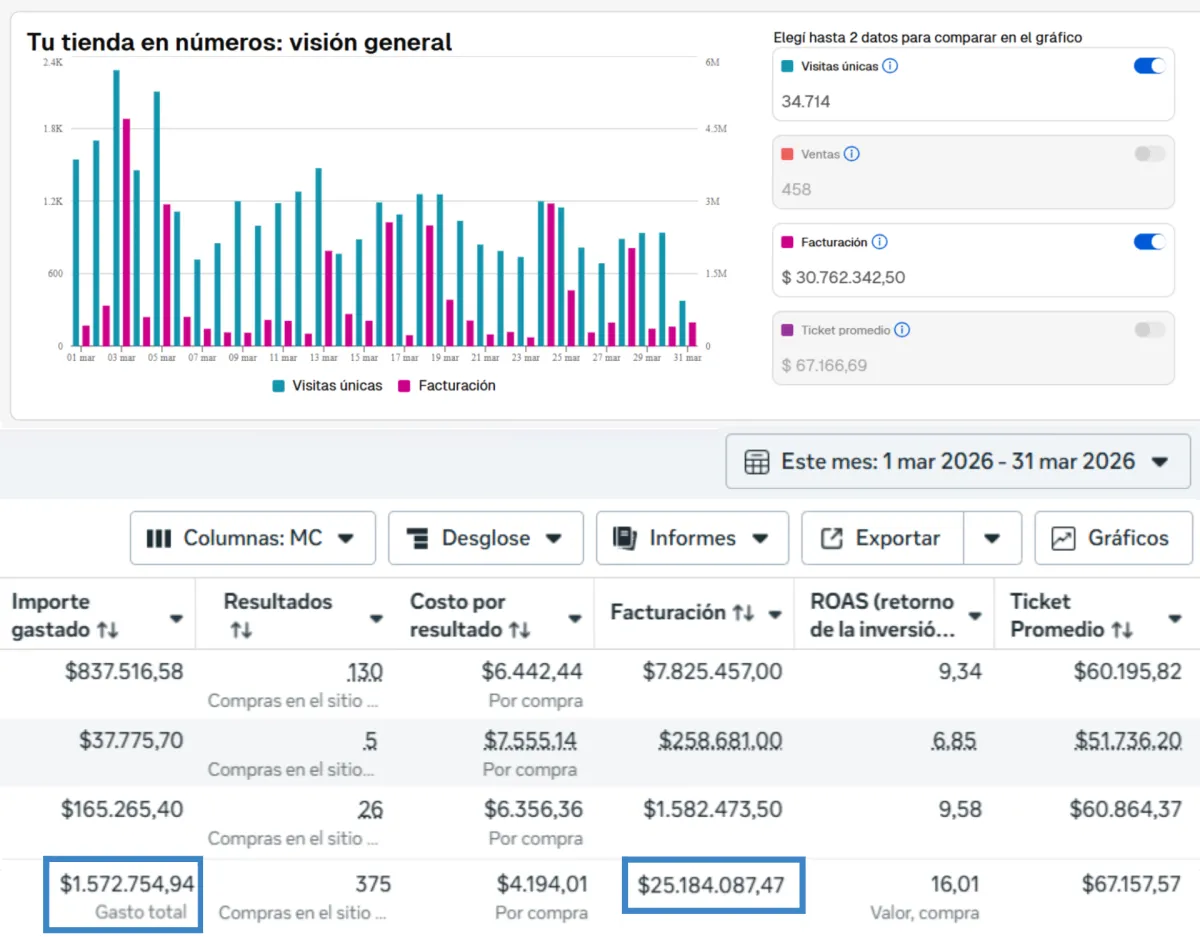Viewport: 1200px width, 937px height.
Task: Expand the Desglose dropdown
Action: point(486,538)
